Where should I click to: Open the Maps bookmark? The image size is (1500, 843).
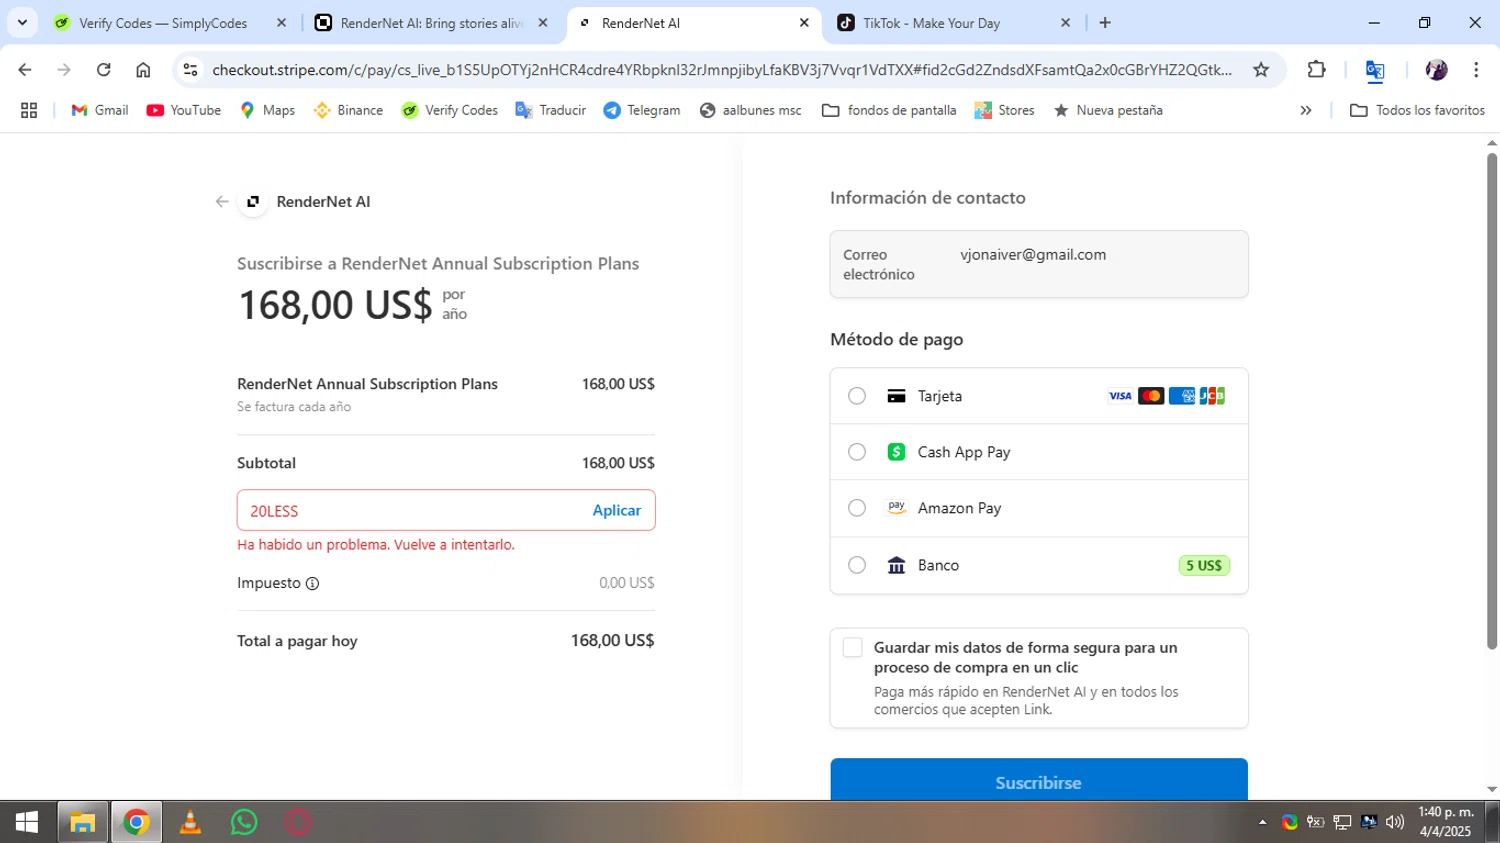267,110
